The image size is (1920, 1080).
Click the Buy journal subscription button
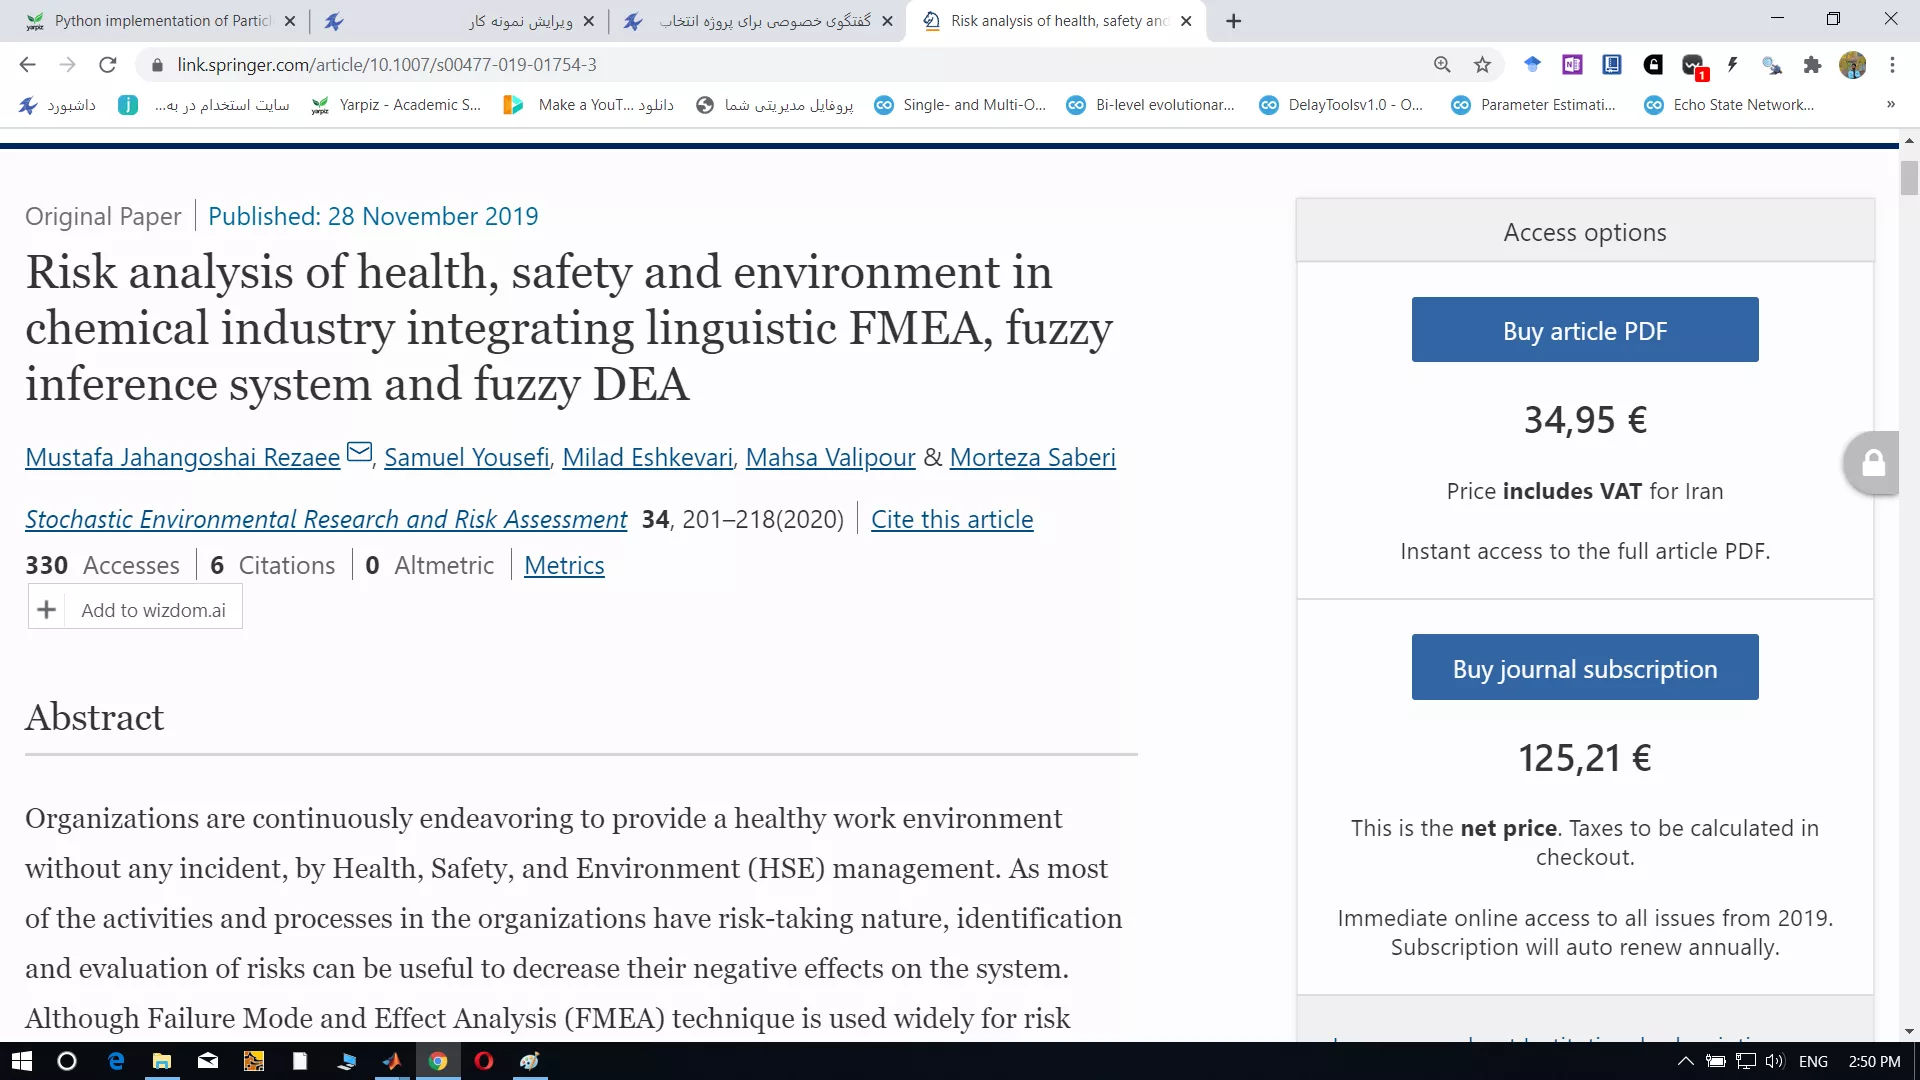point(1584,668)
